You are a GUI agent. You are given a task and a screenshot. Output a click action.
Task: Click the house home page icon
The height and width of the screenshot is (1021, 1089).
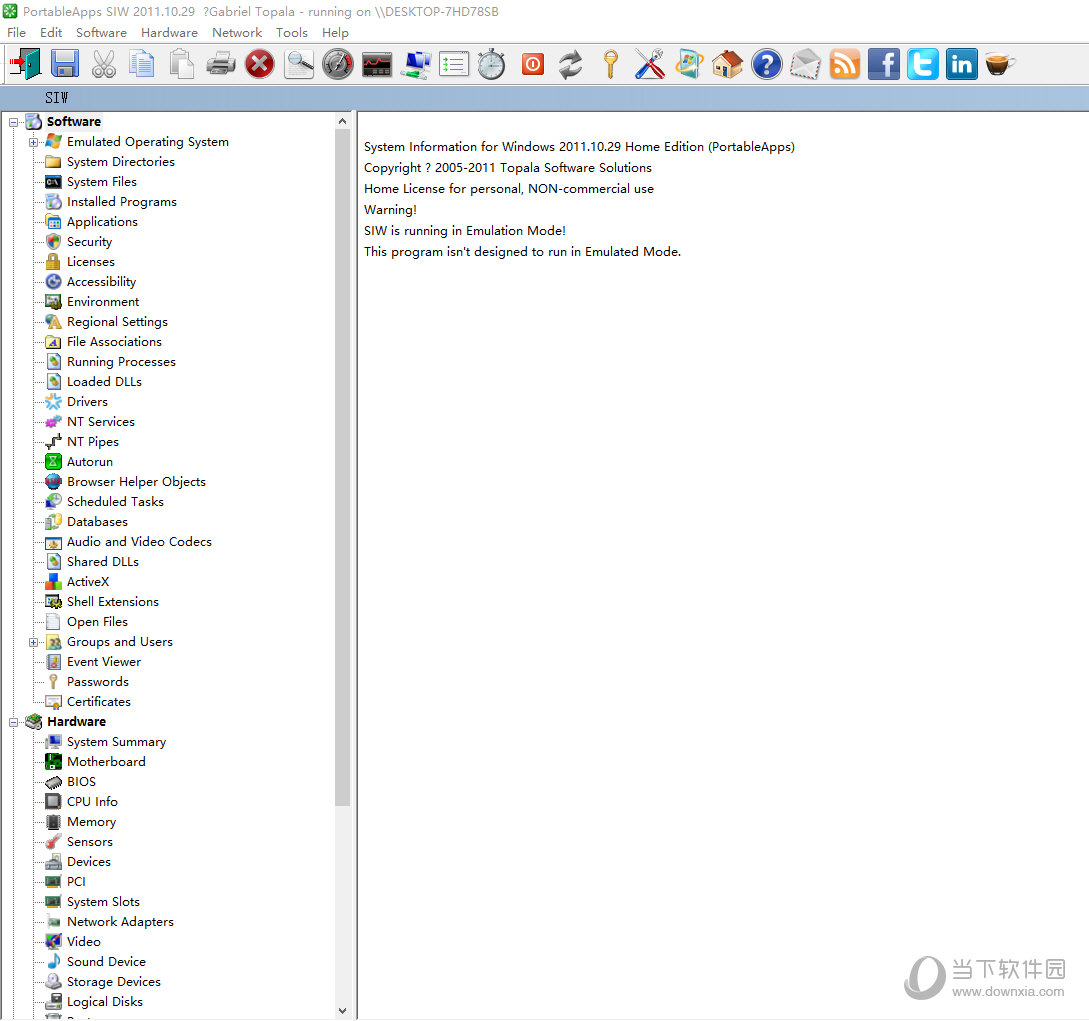[x=728, y=65]
